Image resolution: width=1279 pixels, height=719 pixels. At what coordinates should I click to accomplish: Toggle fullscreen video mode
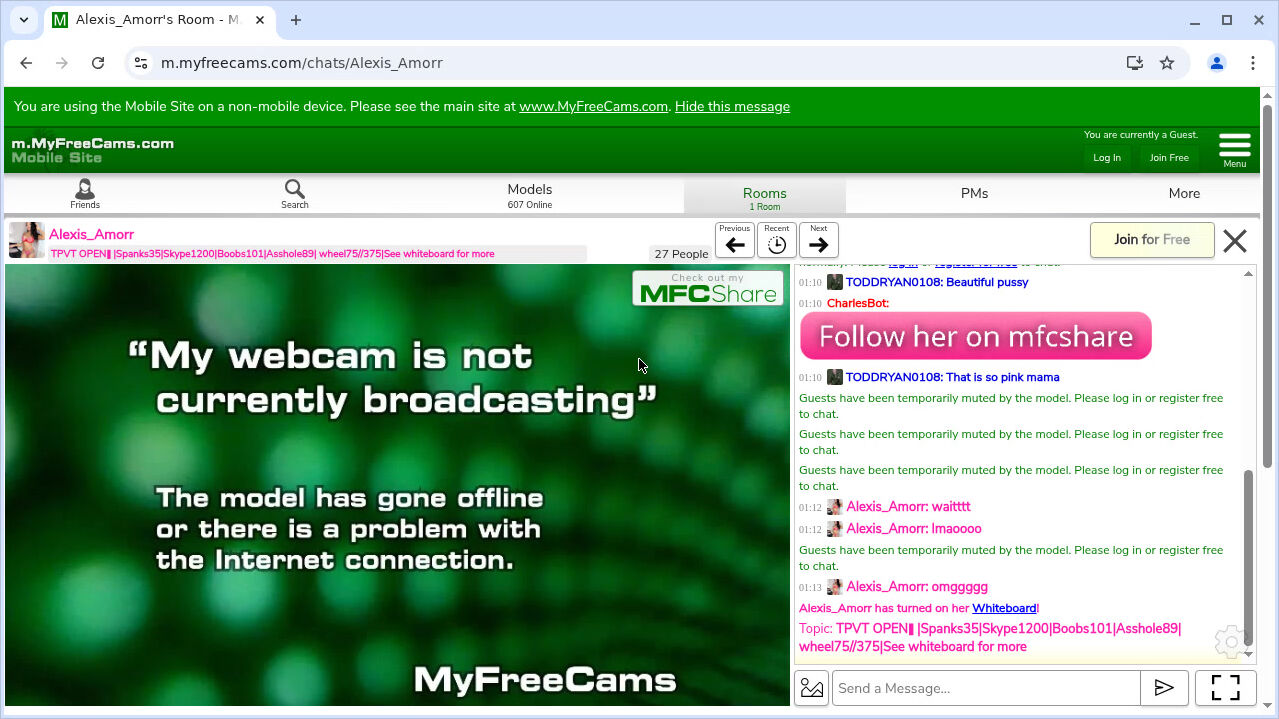coord(1225,688)
